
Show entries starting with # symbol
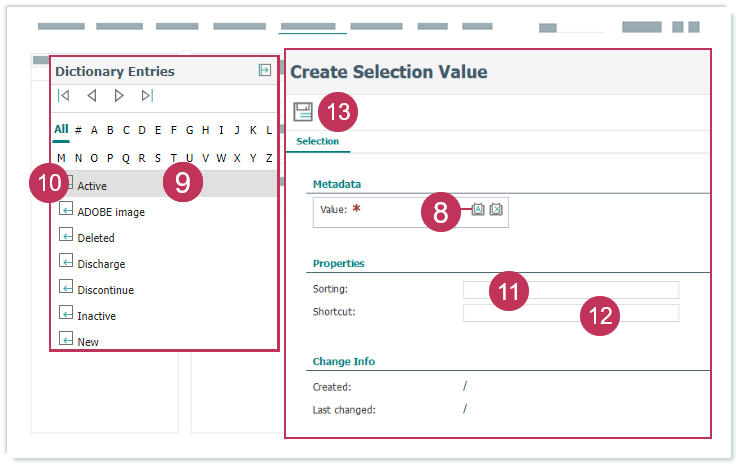click(x=78, y=130)
